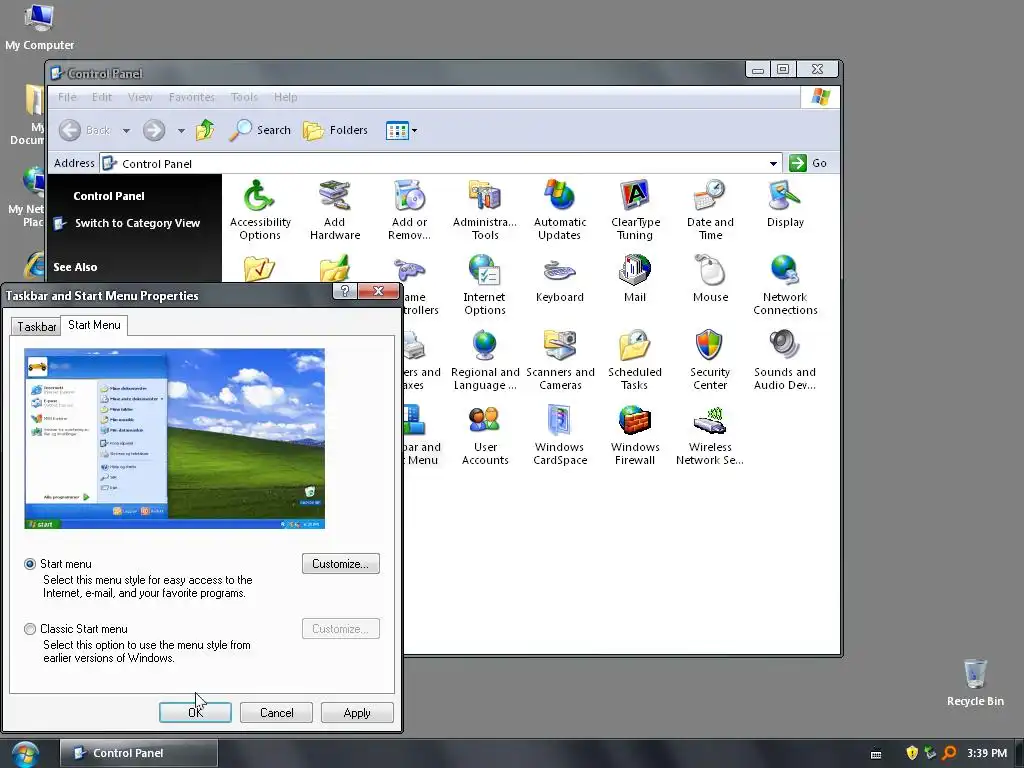The height and width of the screenshot is (768, 1024).
Task: Open the Help menu
Action: click(285, 97)
